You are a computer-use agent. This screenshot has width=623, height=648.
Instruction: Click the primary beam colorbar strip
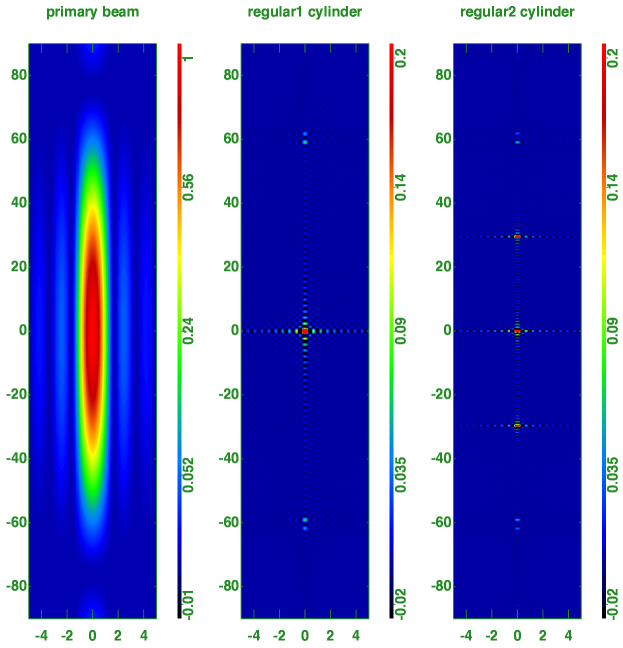(179, 331)
